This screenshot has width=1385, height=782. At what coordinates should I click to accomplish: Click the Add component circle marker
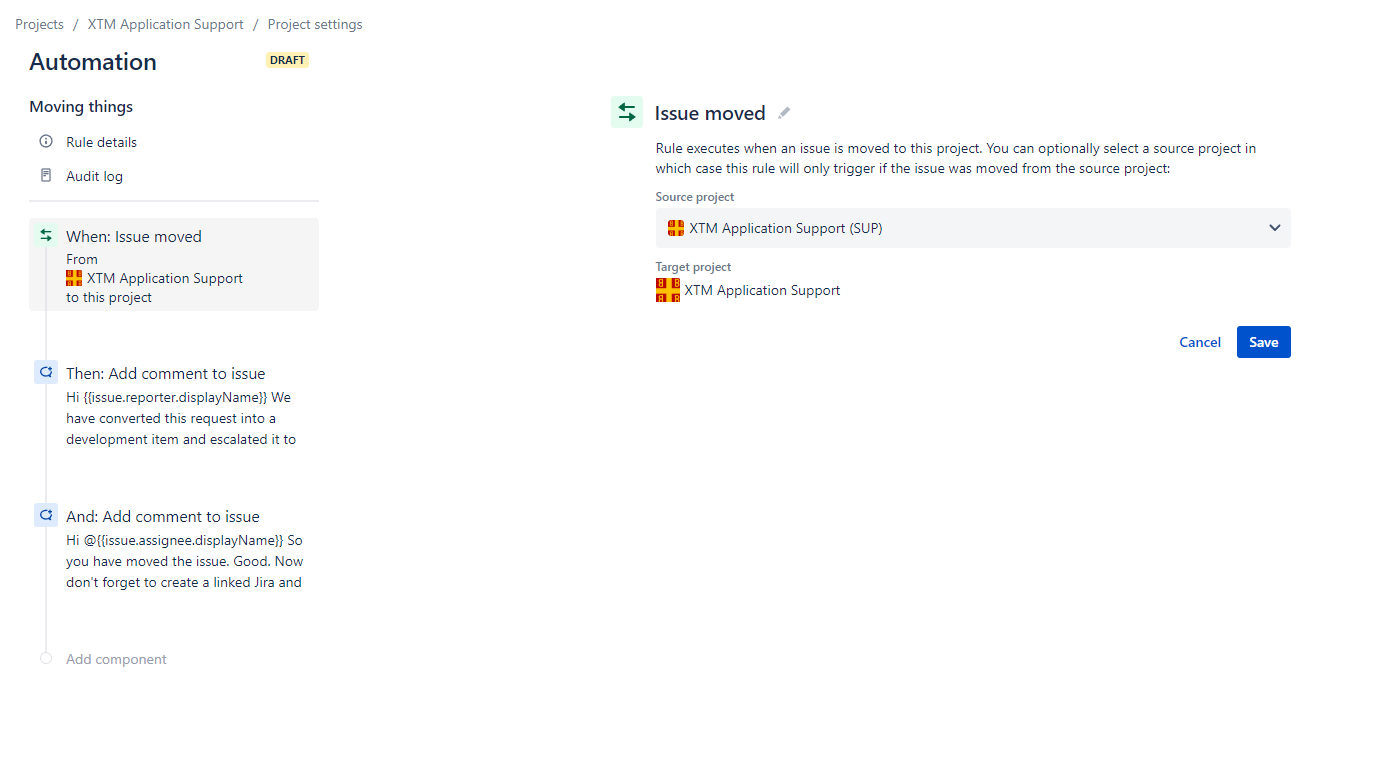pos(45,658)
